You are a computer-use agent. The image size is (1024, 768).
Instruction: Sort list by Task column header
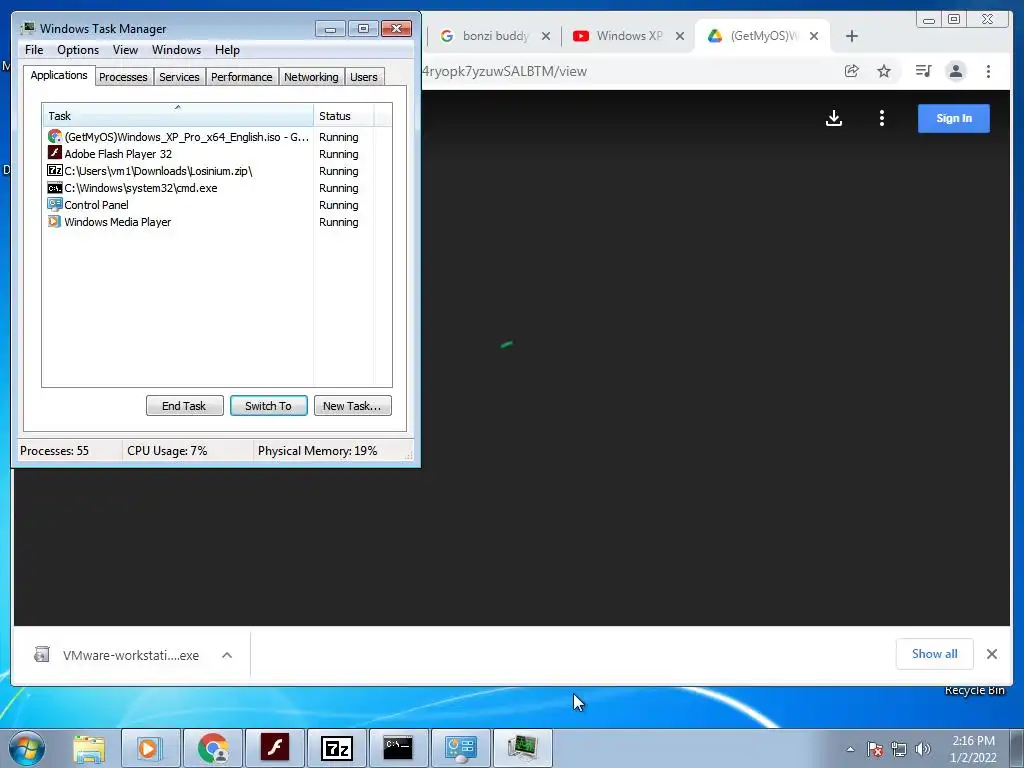coord(178,116)
